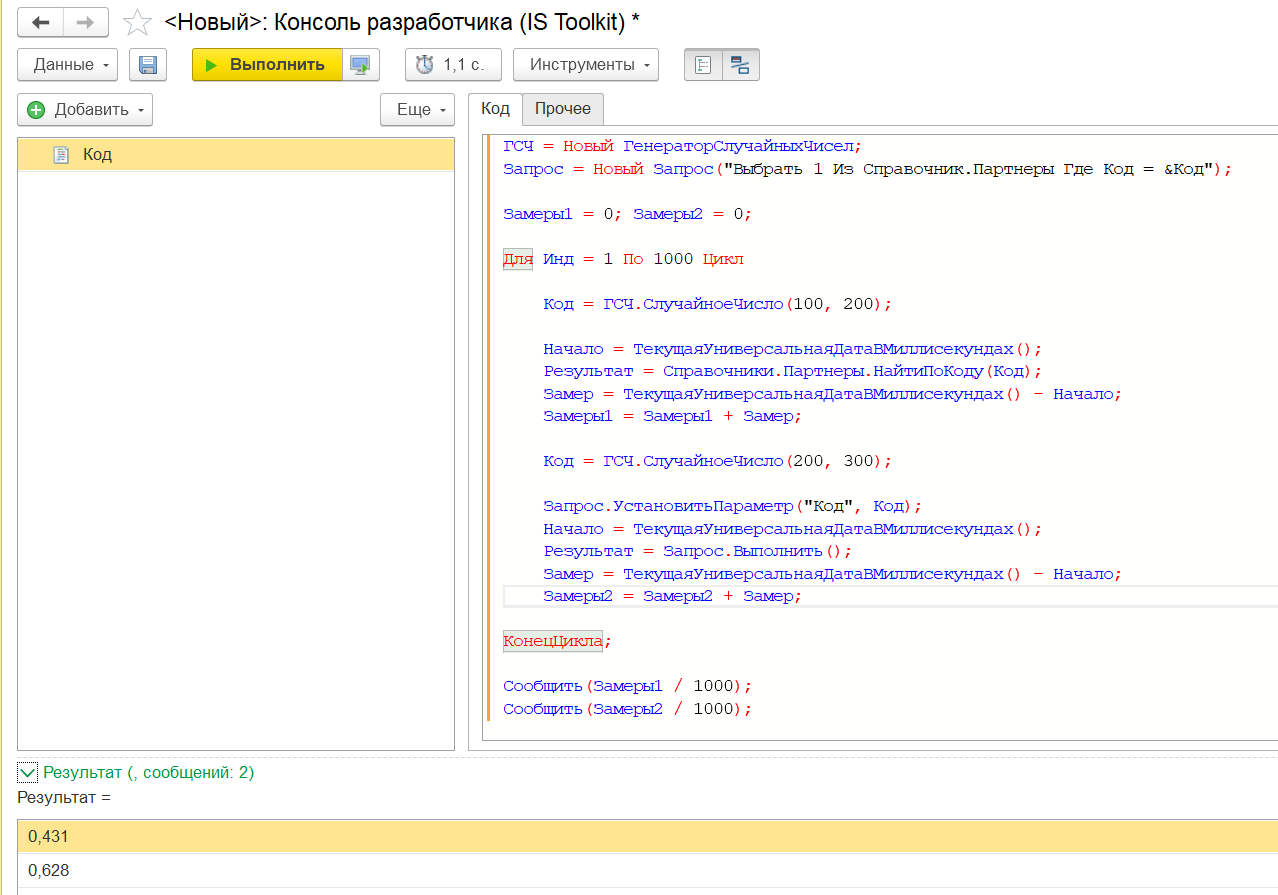Viewport: 1278px width, 895px height.
Task: Switch to the Код tab
Action: point(495,109)
